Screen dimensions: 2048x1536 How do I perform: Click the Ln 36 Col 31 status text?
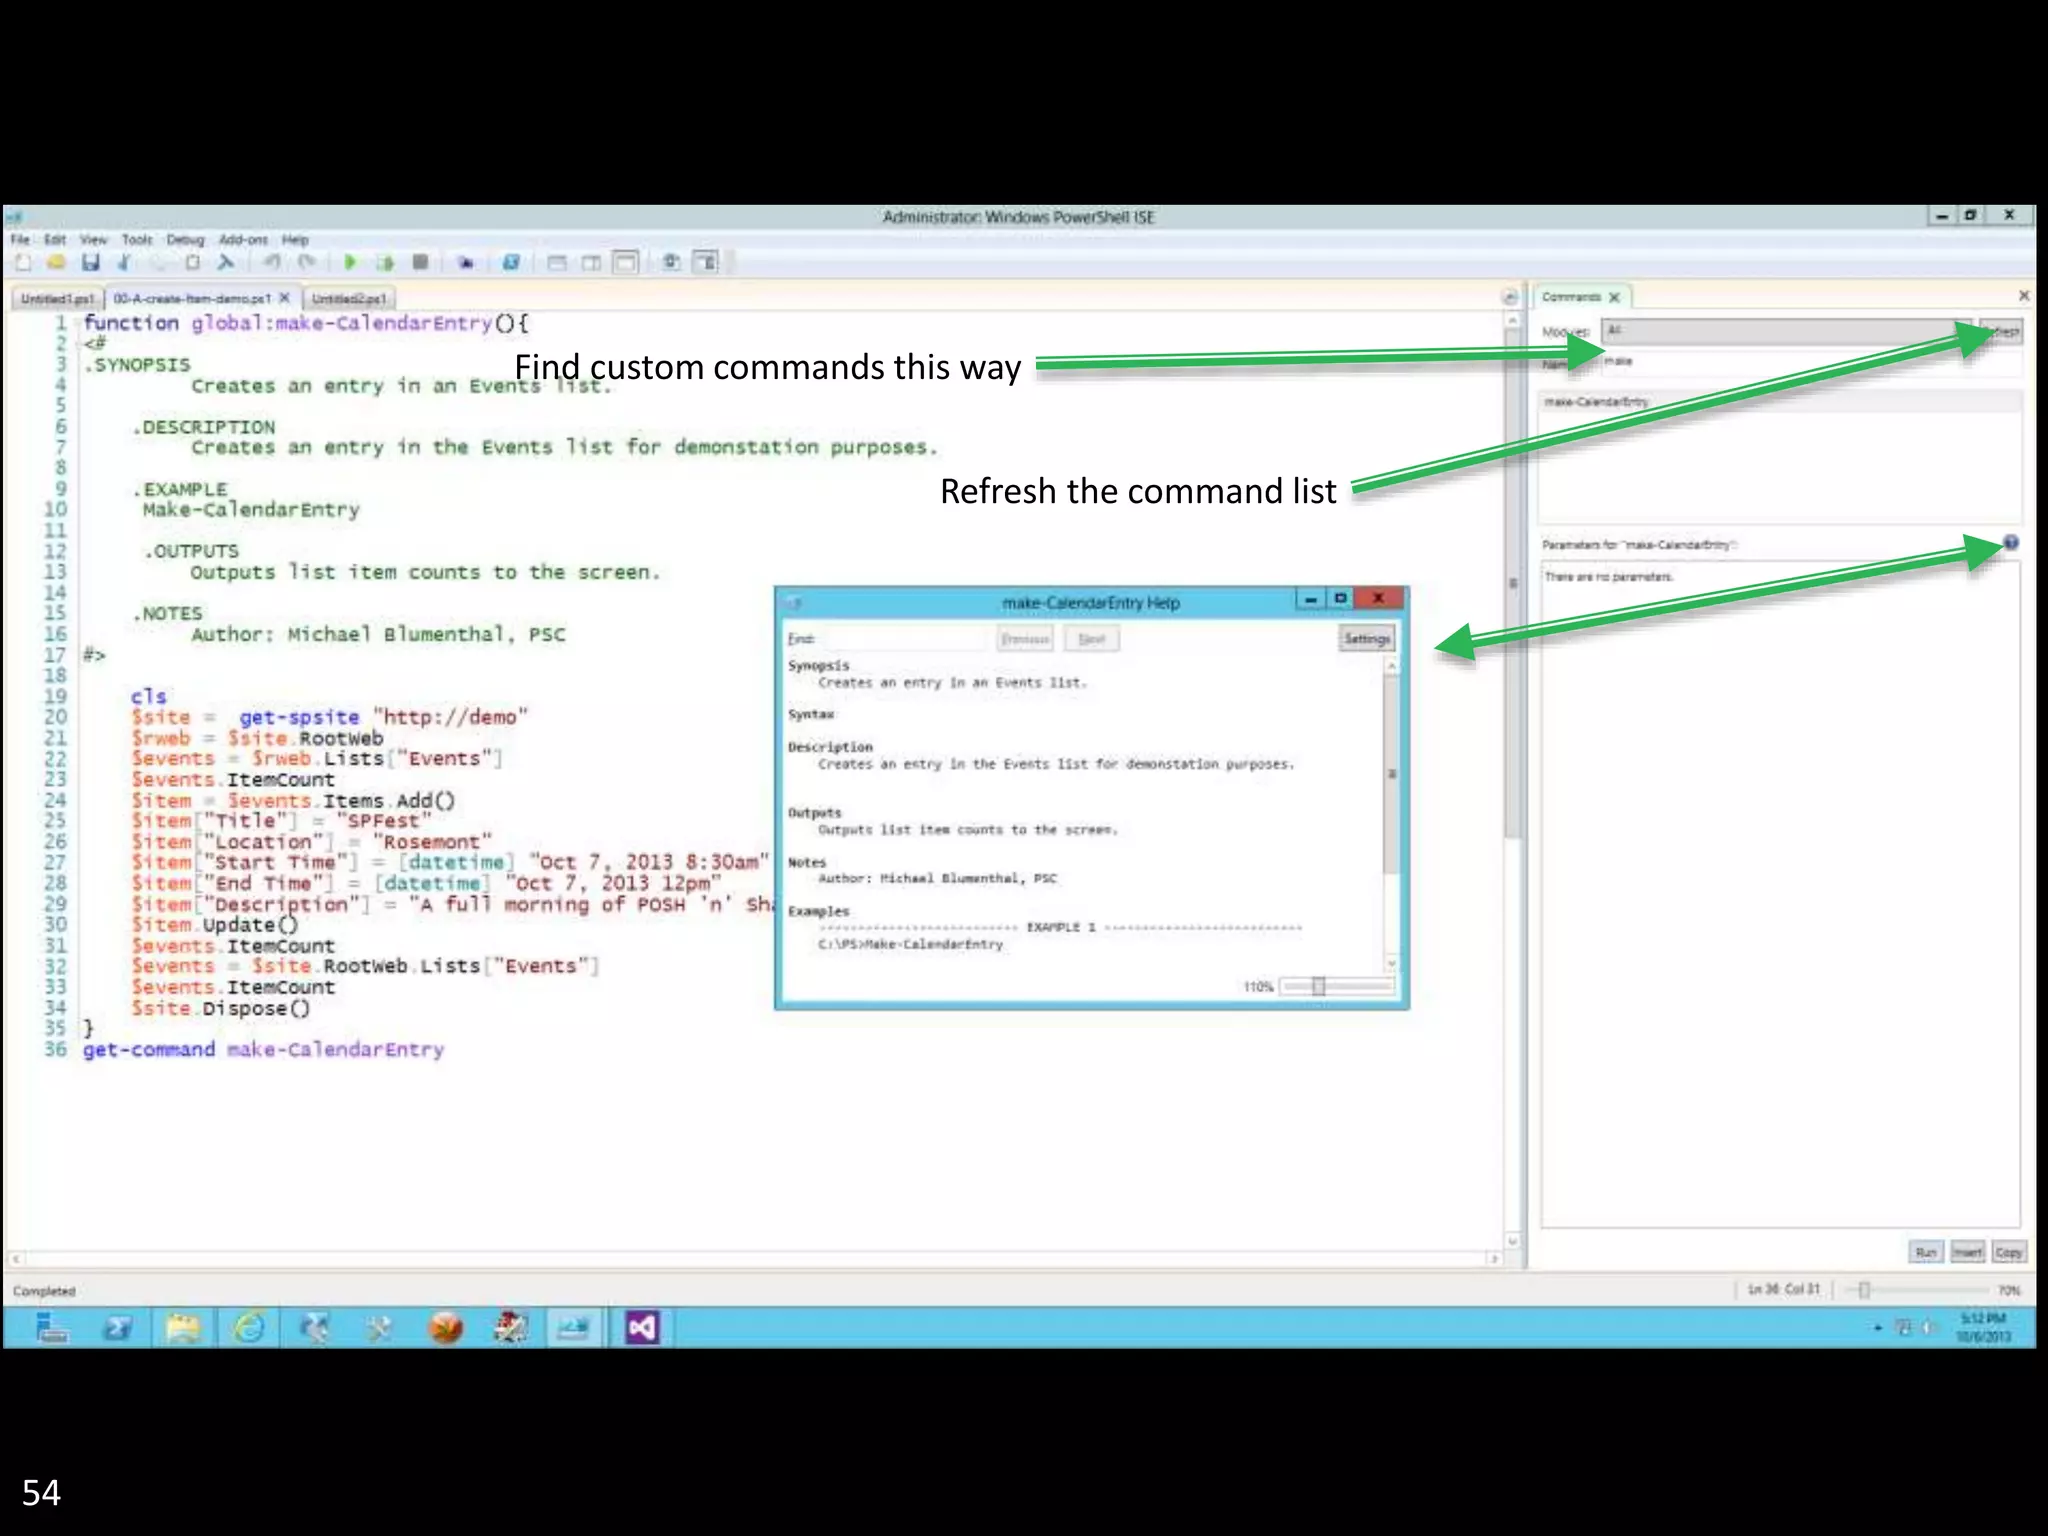[1784, 1290]
